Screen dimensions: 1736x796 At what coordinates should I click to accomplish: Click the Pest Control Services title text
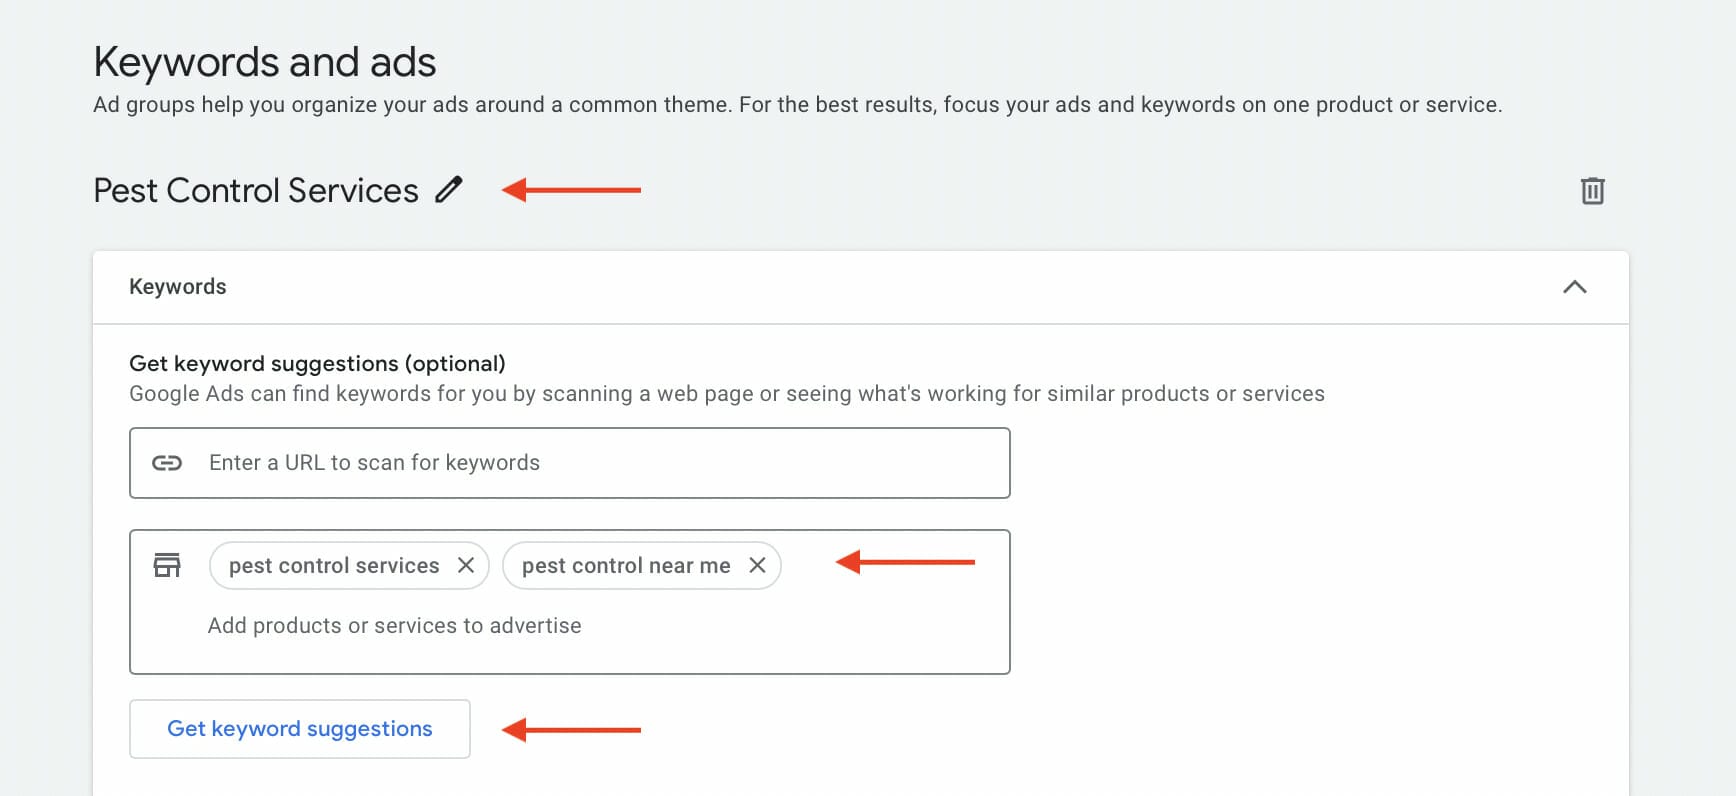coord(255,189)
